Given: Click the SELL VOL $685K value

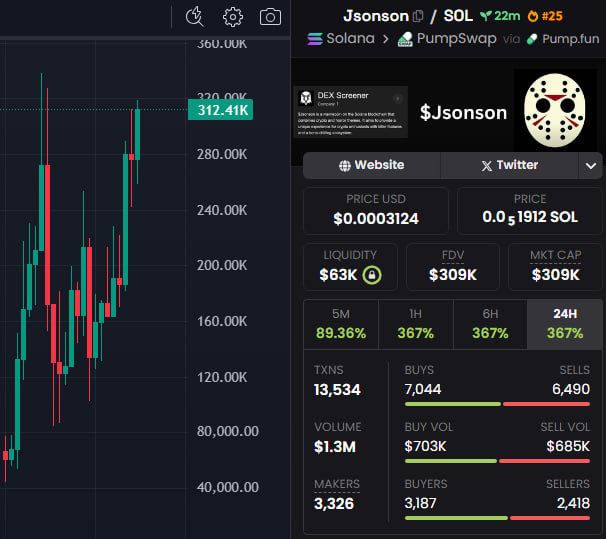Looking at the screenshot, I should coord(568,446).
